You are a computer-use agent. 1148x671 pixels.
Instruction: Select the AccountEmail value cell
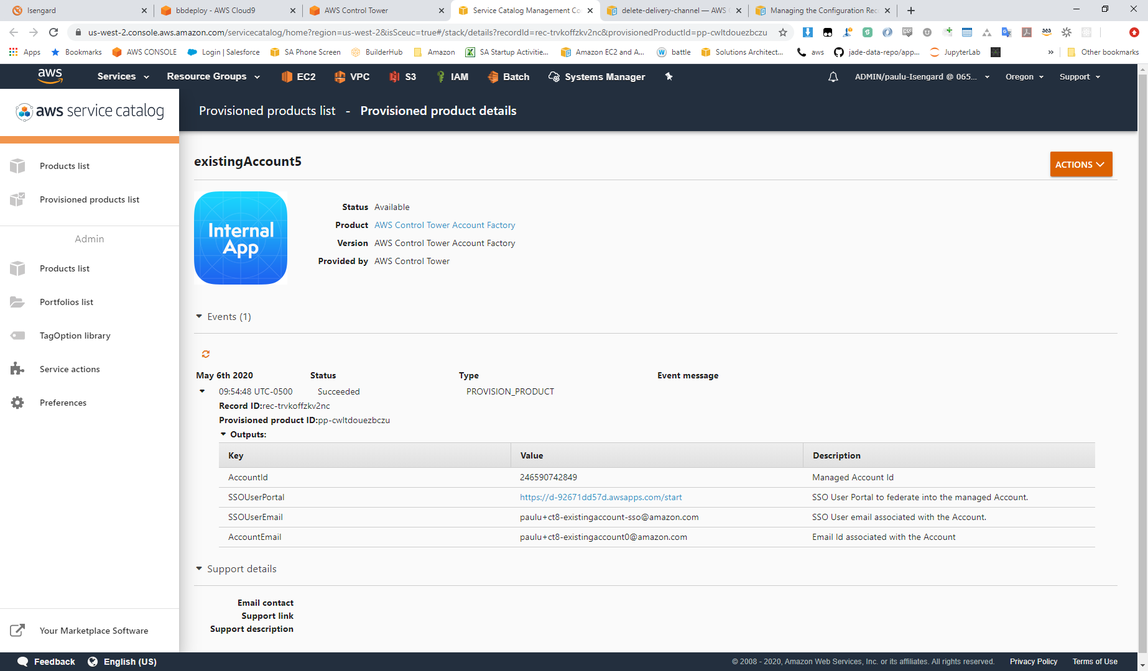[x=603, y=536]
